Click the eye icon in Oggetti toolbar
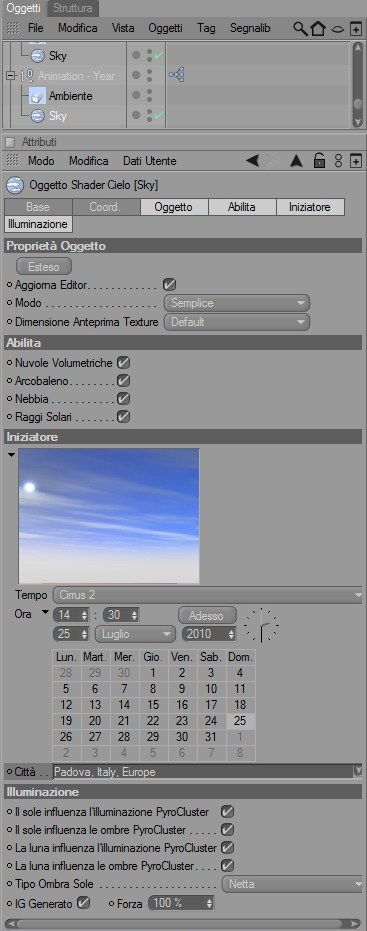Screen dimensions: 367x931 point(338,29)
